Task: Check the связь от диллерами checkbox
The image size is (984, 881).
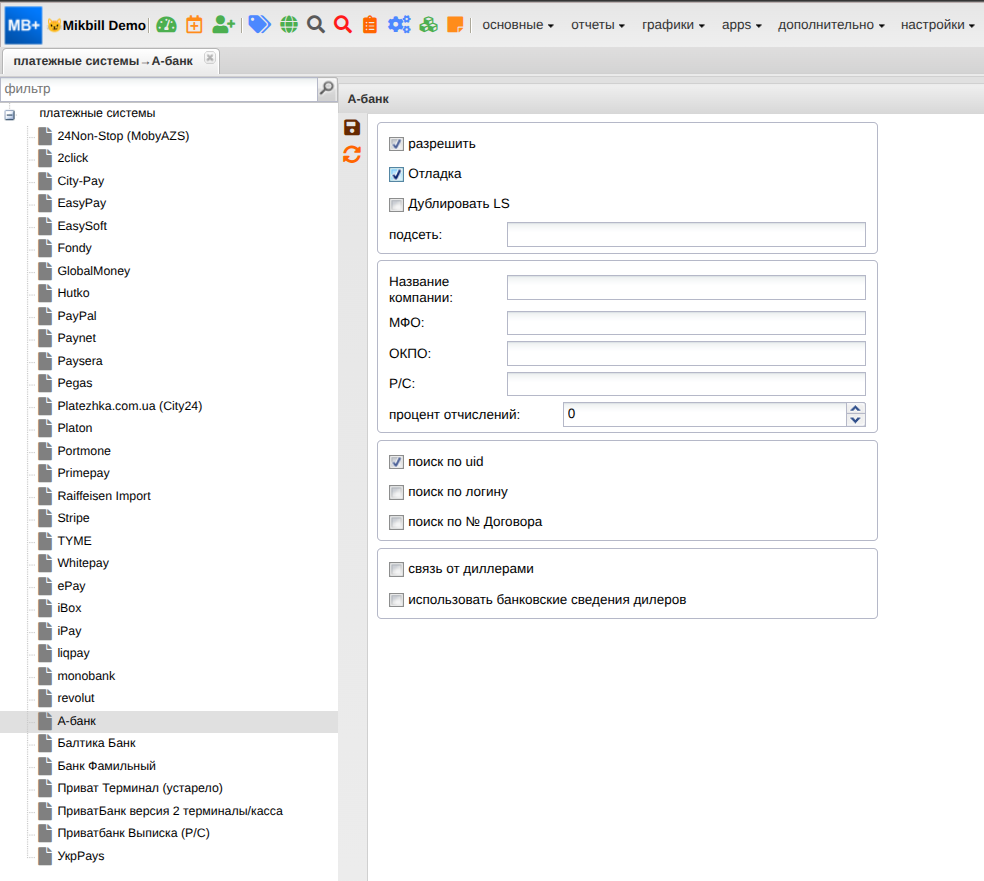Action: pos(396,569)
